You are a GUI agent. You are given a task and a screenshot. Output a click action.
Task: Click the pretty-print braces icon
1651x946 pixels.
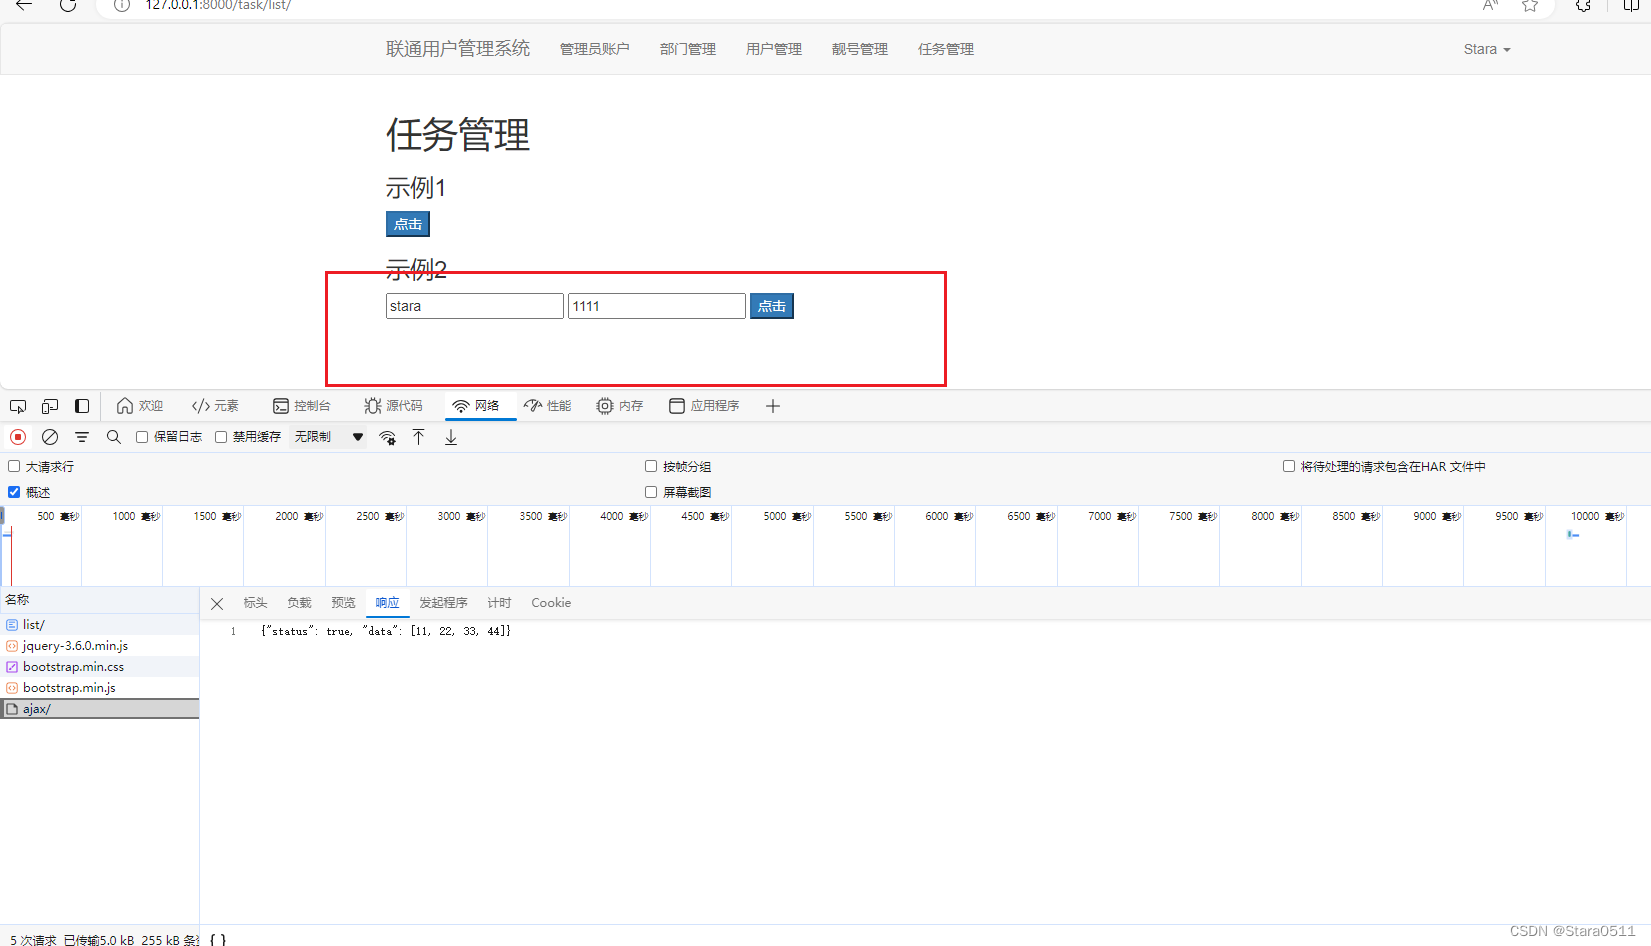(x=218, y=939)
